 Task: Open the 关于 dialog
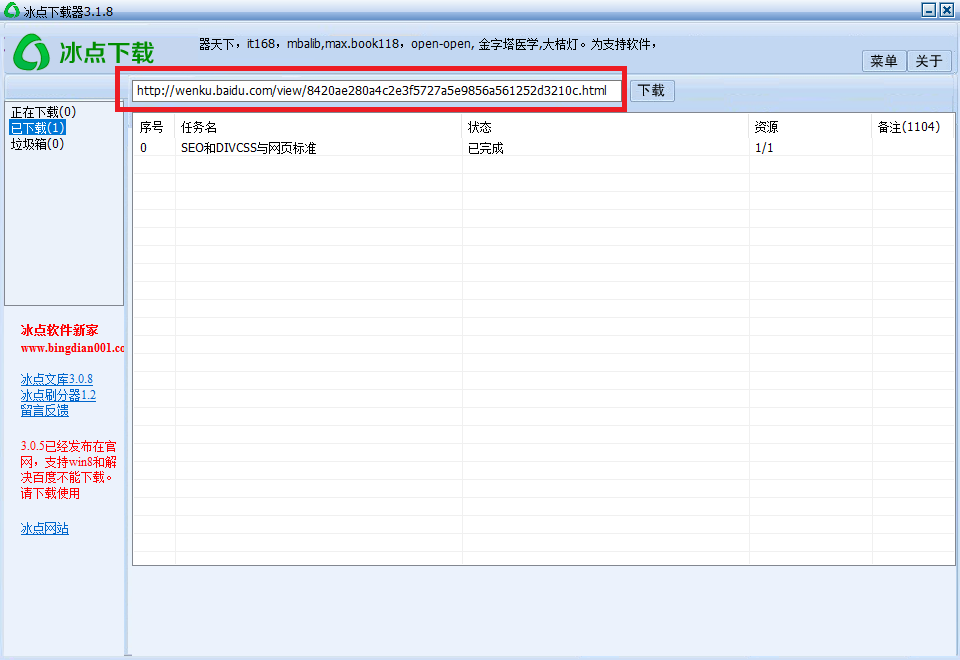(x=929, y=61)
